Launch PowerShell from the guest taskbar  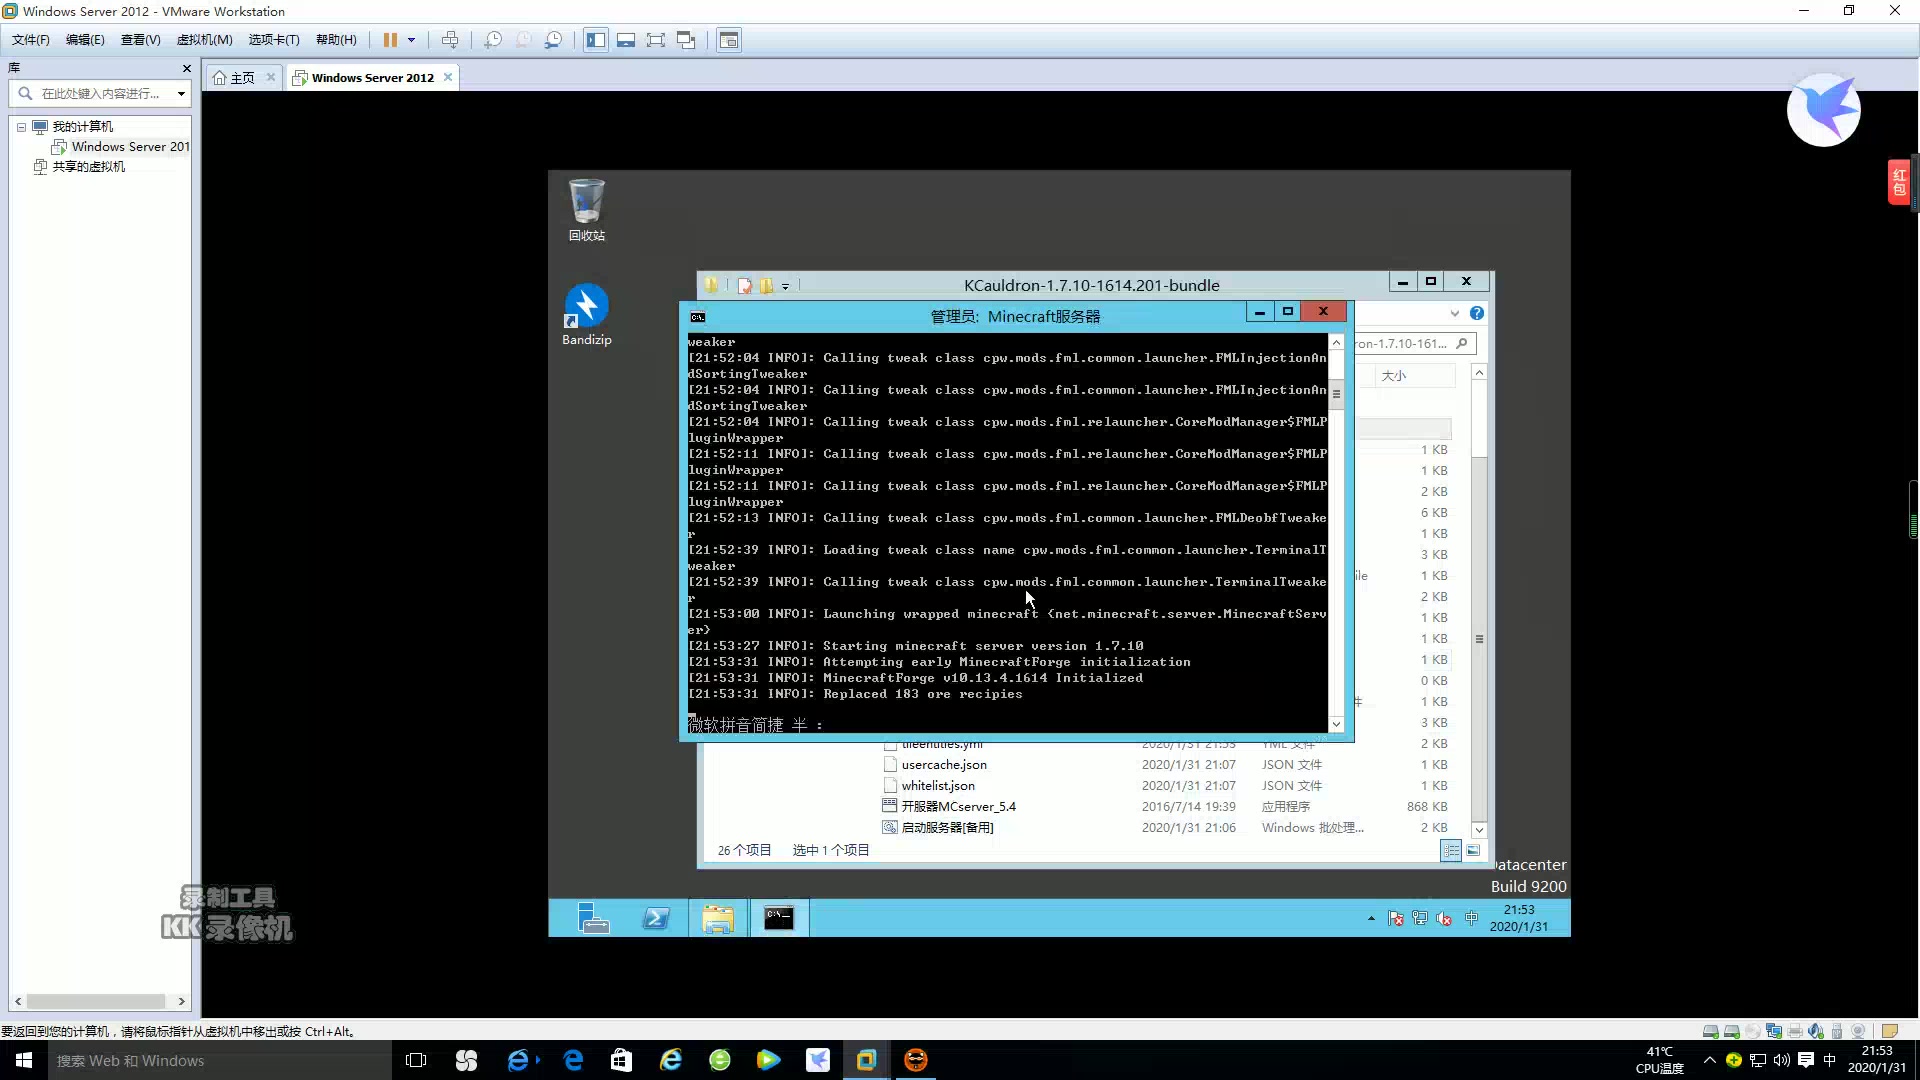tap(656, 918)
